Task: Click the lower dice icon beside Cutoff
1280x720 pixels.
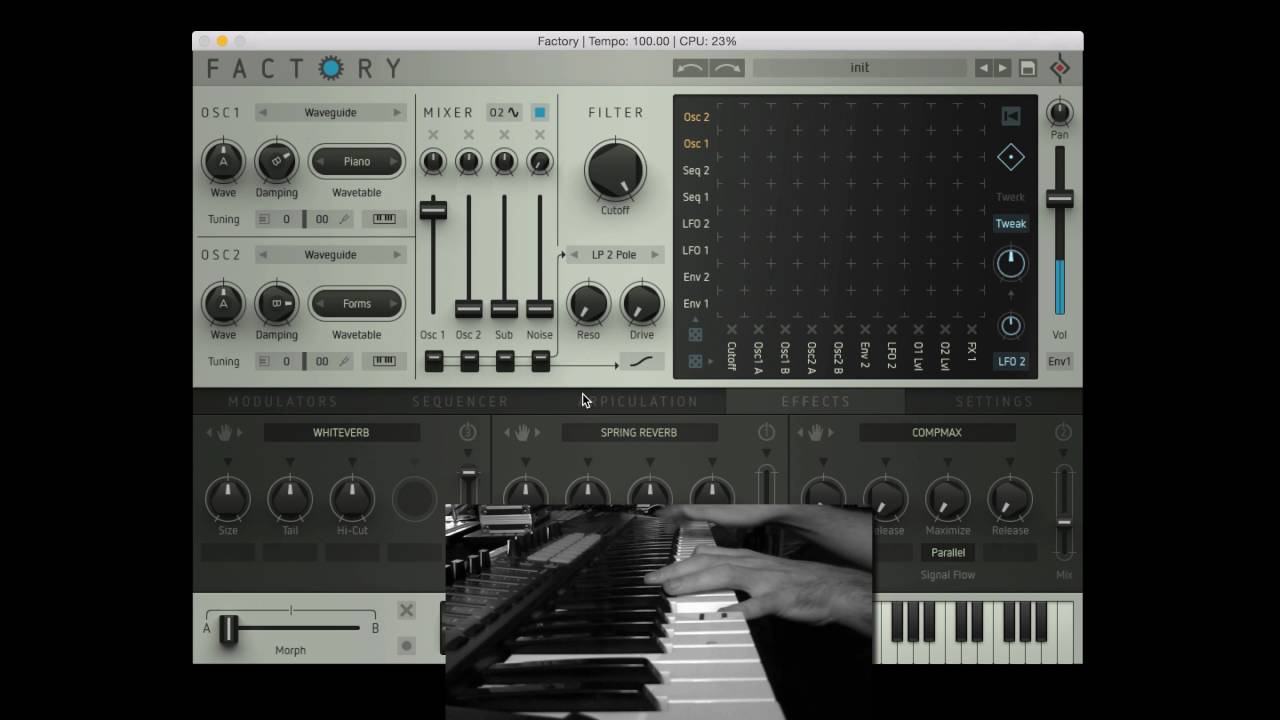Action: tap(695, 361)
